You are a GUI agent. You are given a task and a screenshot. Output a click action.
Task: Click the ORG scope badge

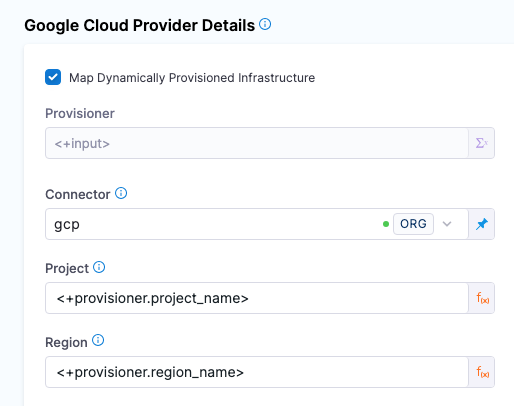click(413, 224)
